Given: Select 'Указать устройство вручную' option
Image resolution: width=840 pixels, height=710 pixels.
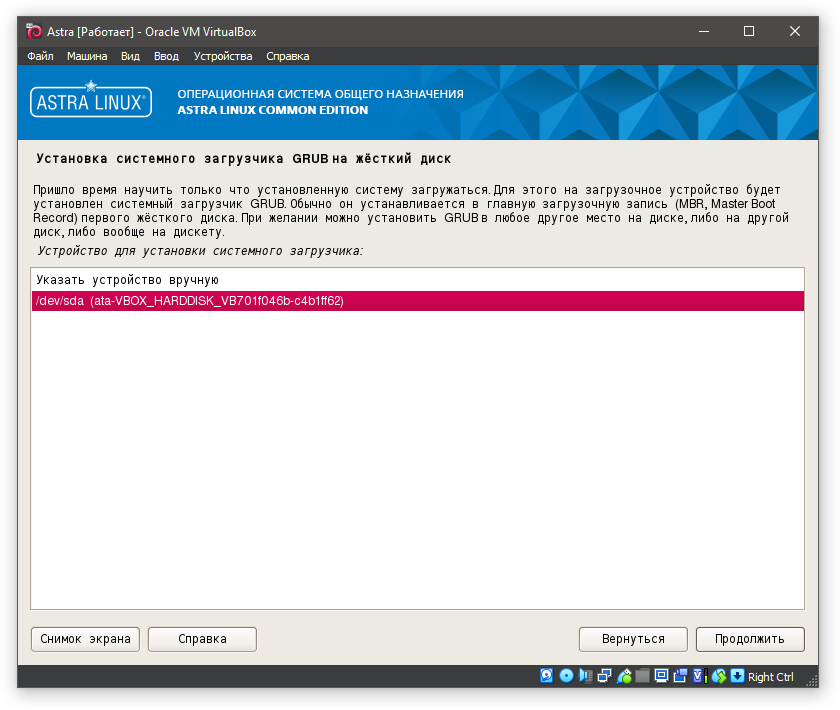Looking at the screenshot, I should (x=417, y=280).
